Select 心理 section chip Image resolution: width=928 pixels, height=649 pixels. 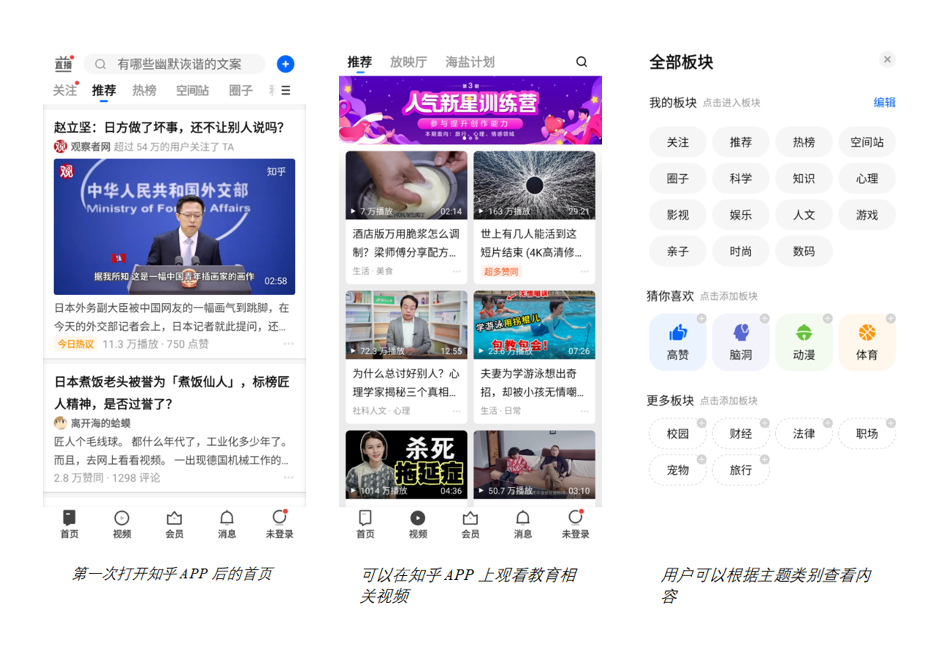pyautogui.click(x=867, y=179)
